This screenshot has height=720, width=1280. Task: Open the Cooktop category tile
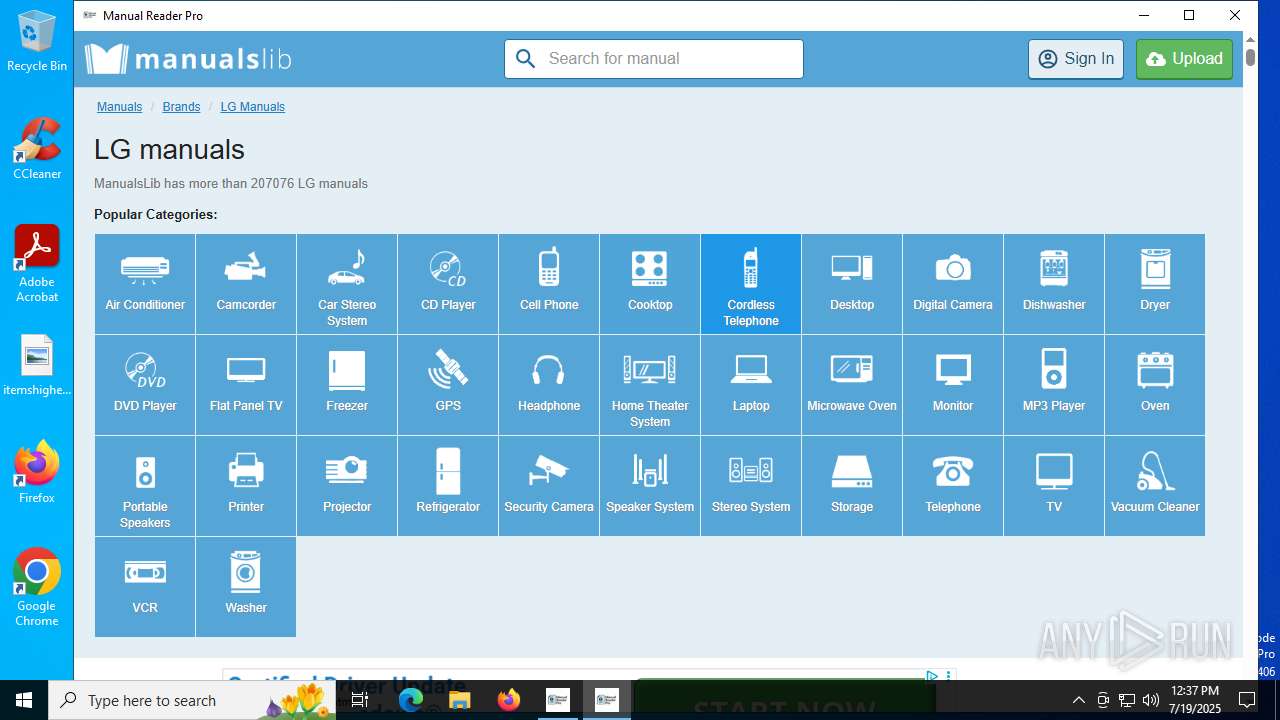pyautogui.click(x=650, y=284)
